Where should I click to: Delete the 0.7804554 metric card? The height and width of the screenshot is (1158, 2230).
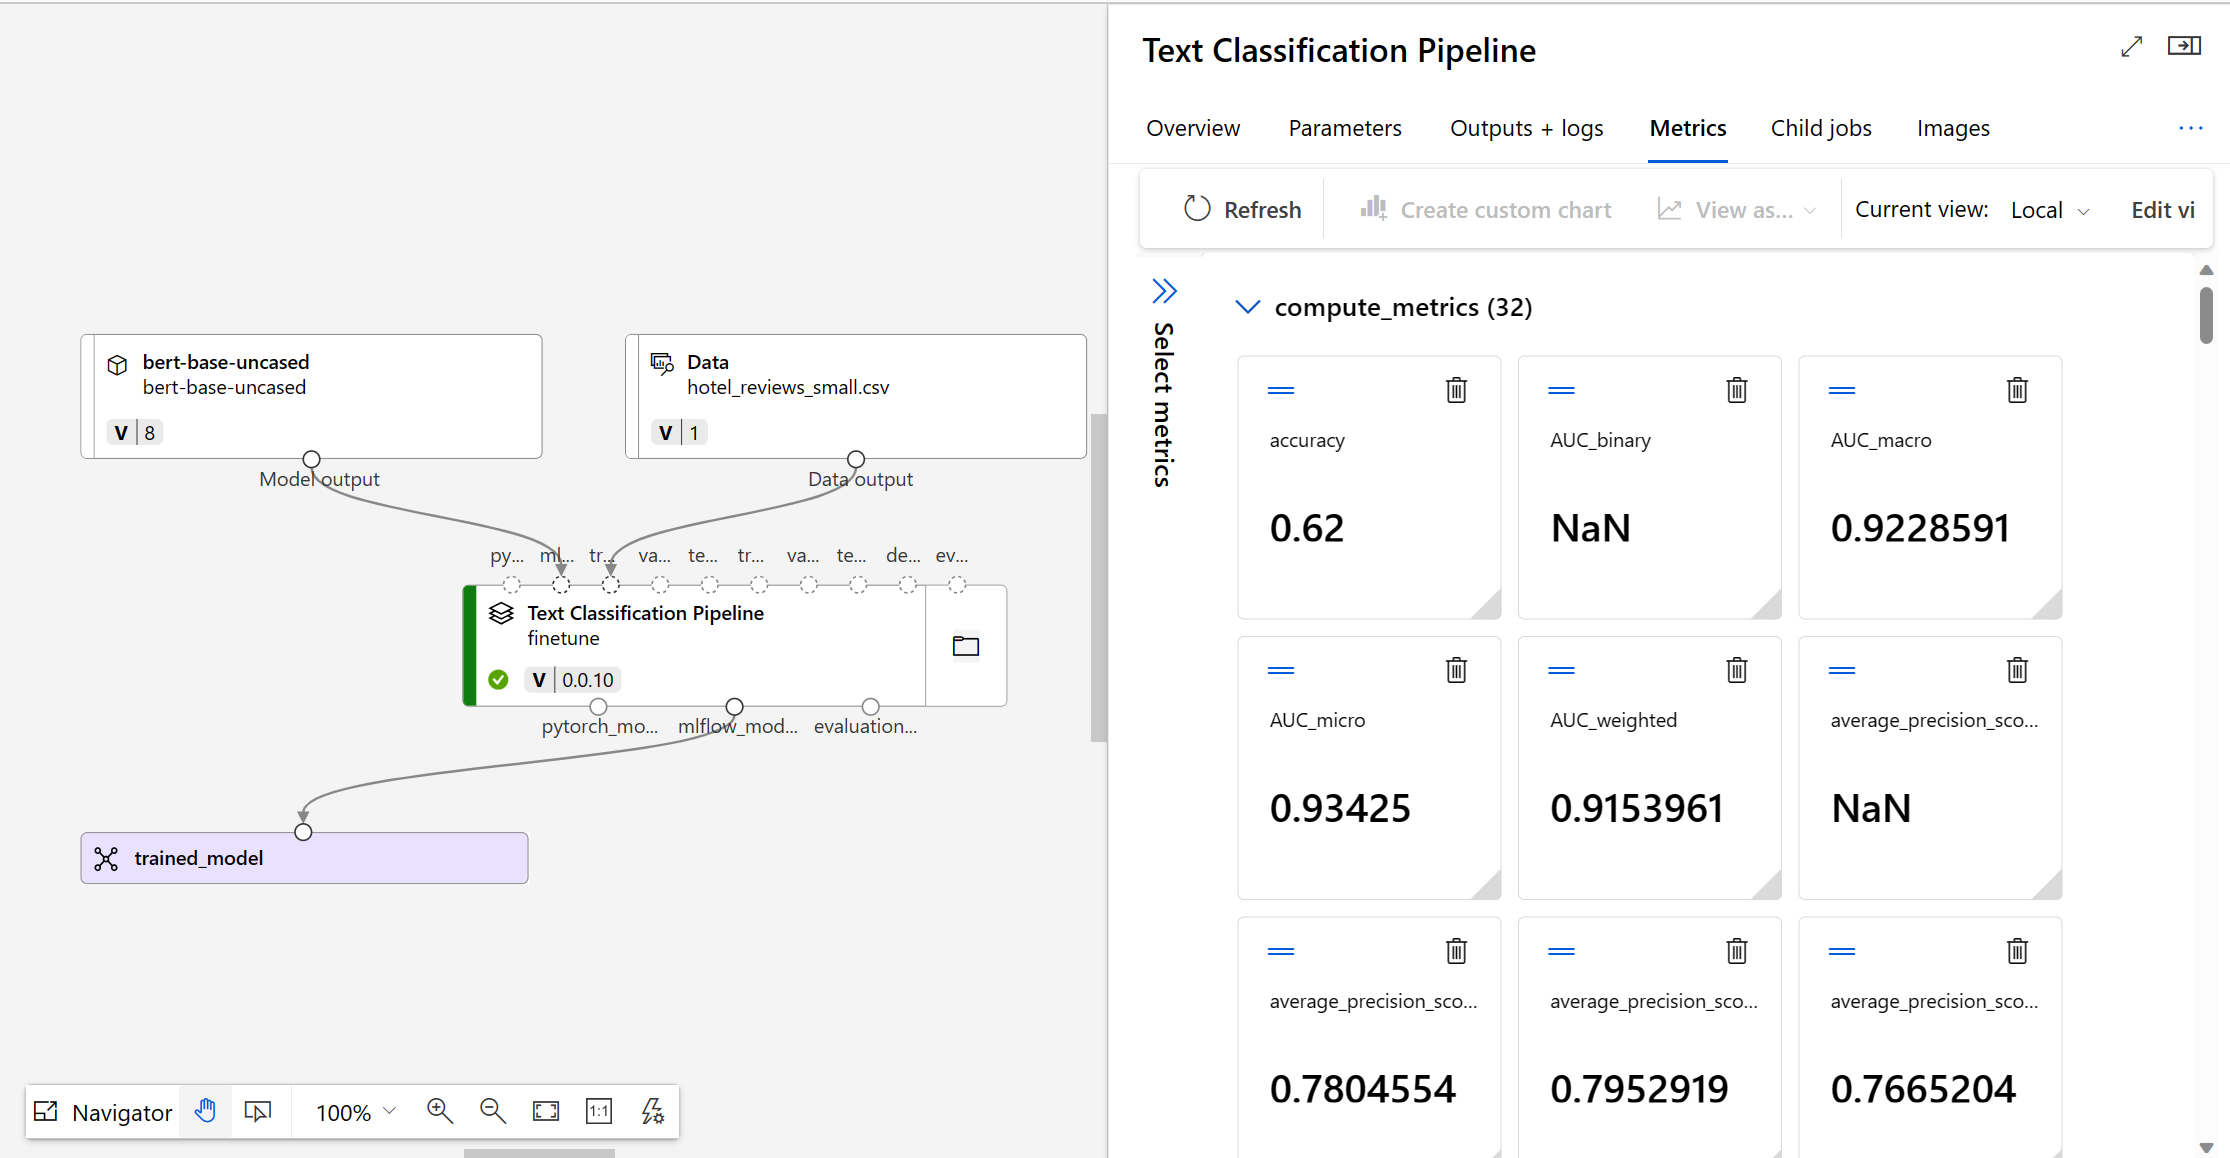point(1456,951)
